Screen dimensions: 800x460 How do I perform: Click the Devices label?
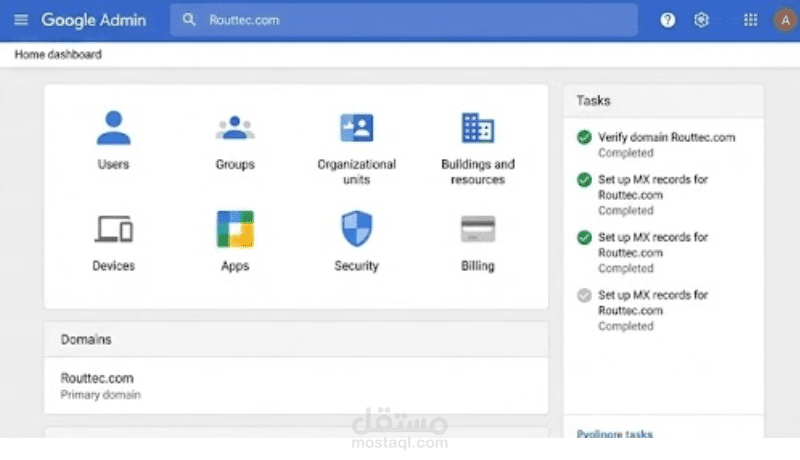tap(113, 266)
